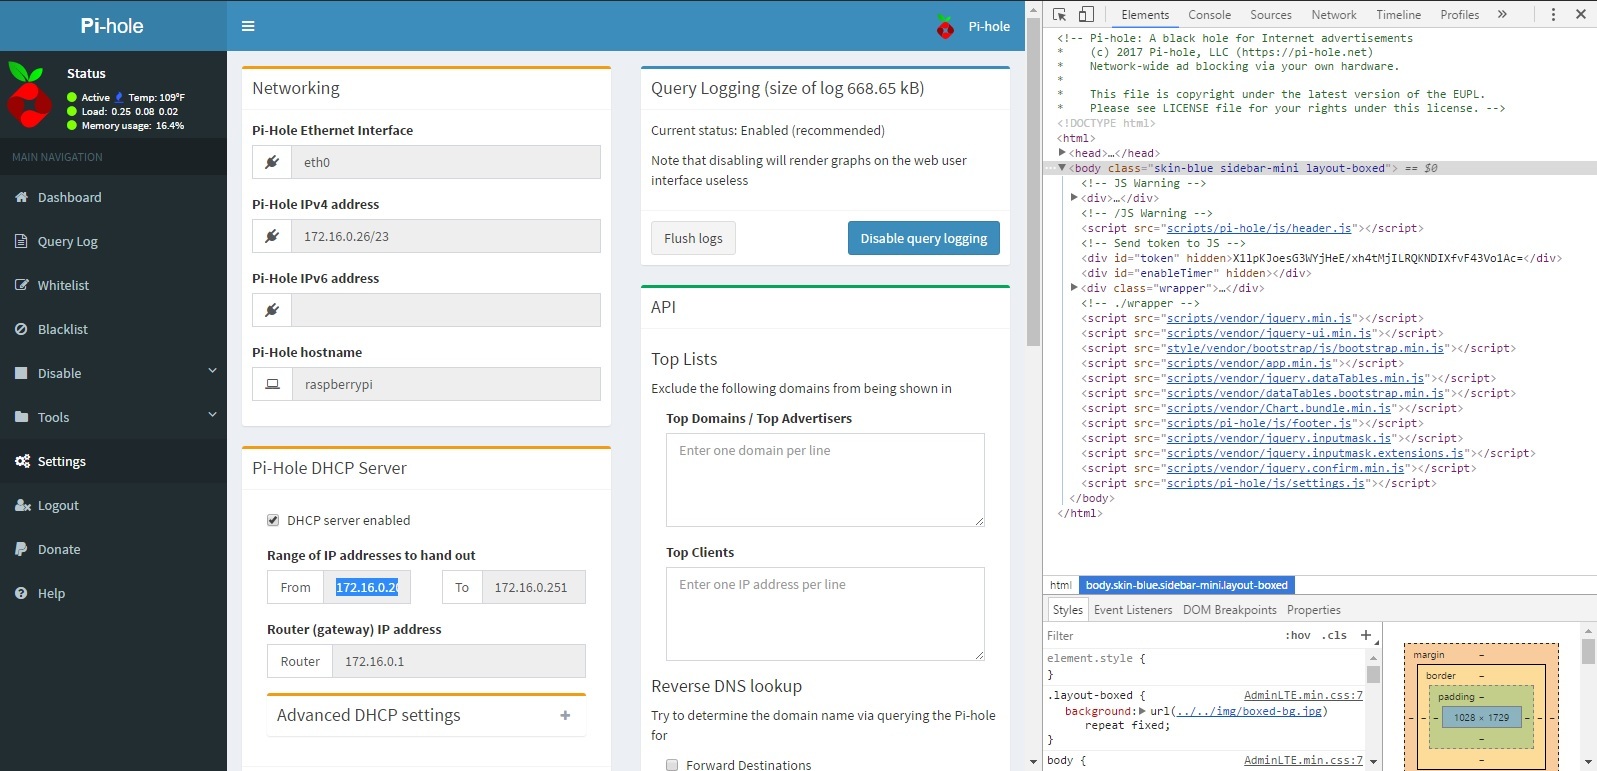Toggle the sidebar hamburger menu icon

tap(248, 26)
